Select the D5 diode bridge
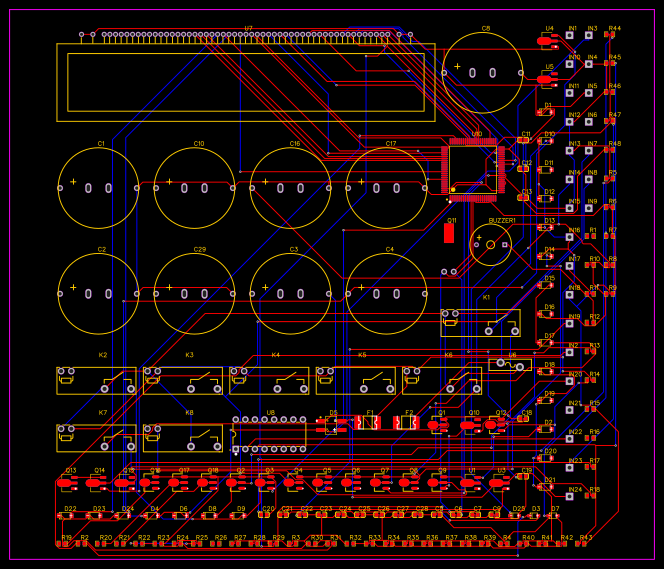Viewport: 664px width, 569px height. tap(331, 425)
